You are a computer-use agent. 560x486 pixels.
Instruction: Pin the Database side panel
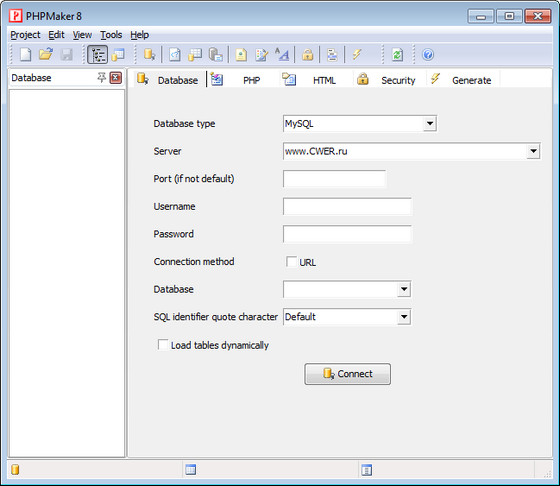(101, 77)
